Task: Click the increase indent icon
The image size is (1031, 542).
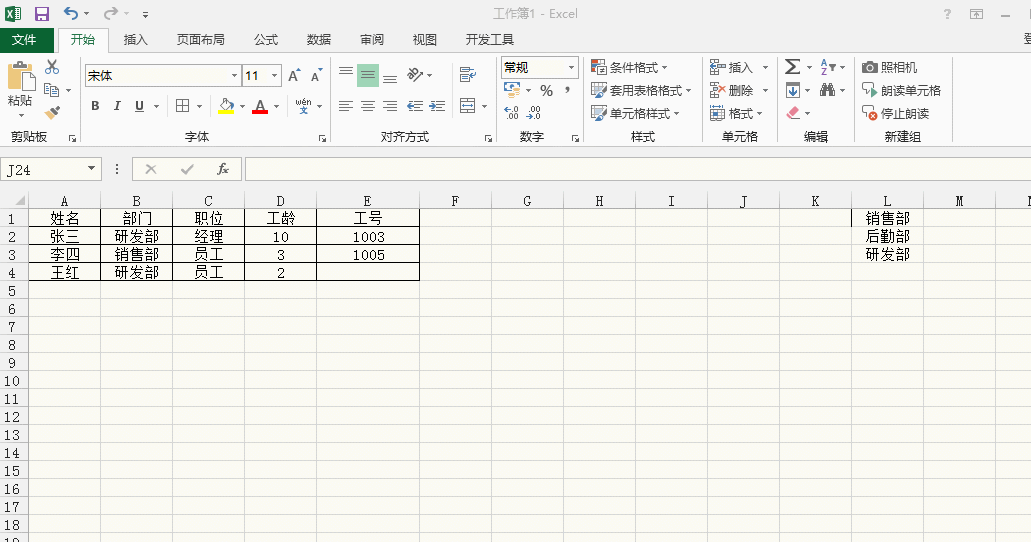Action: [x=436, y=106]
